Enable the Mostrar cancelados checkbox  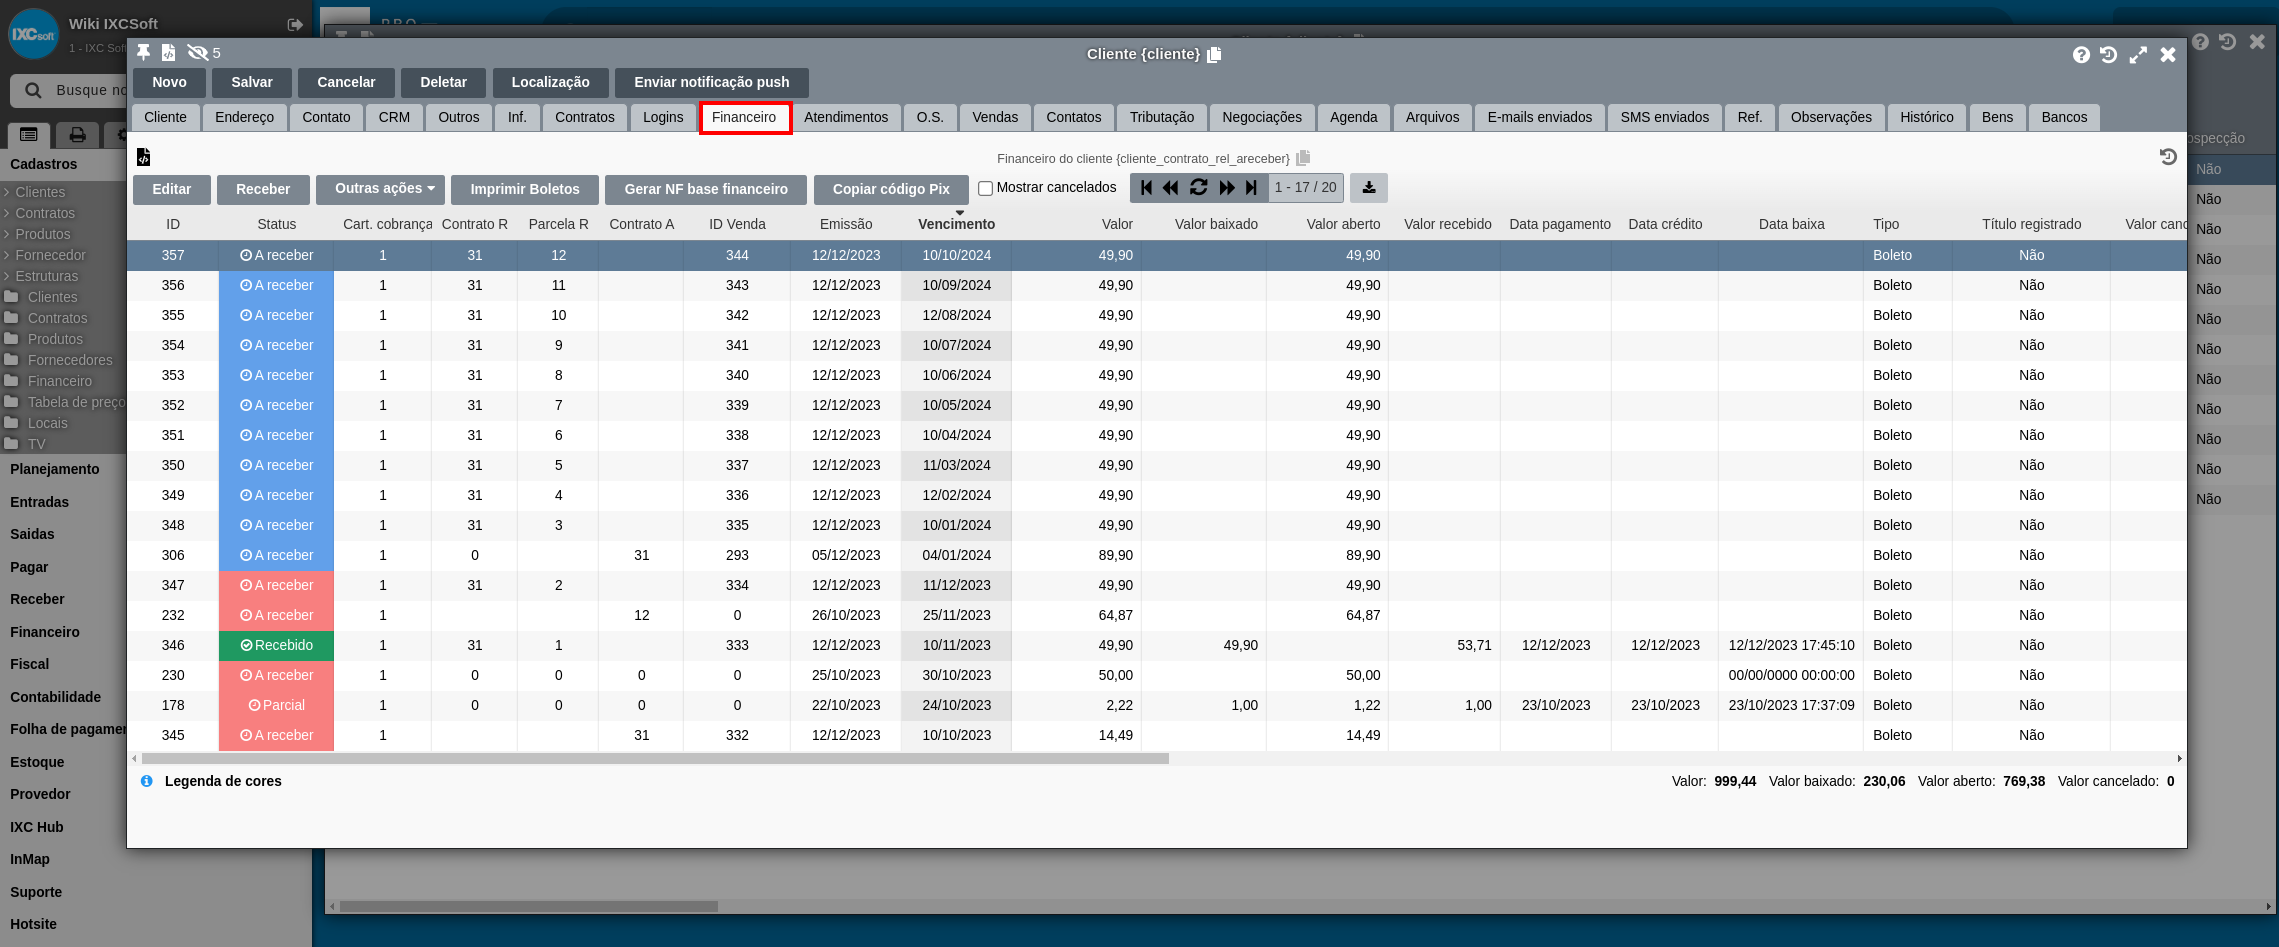click(985, 188)
